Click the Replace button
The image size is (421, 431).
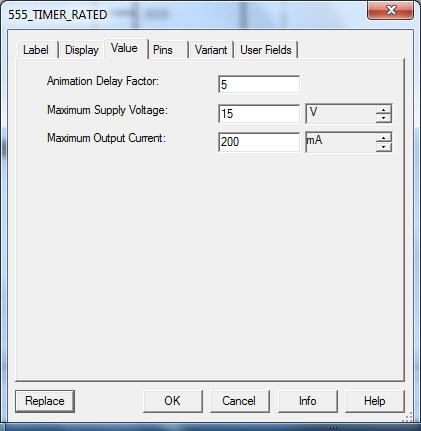[45, 401]
